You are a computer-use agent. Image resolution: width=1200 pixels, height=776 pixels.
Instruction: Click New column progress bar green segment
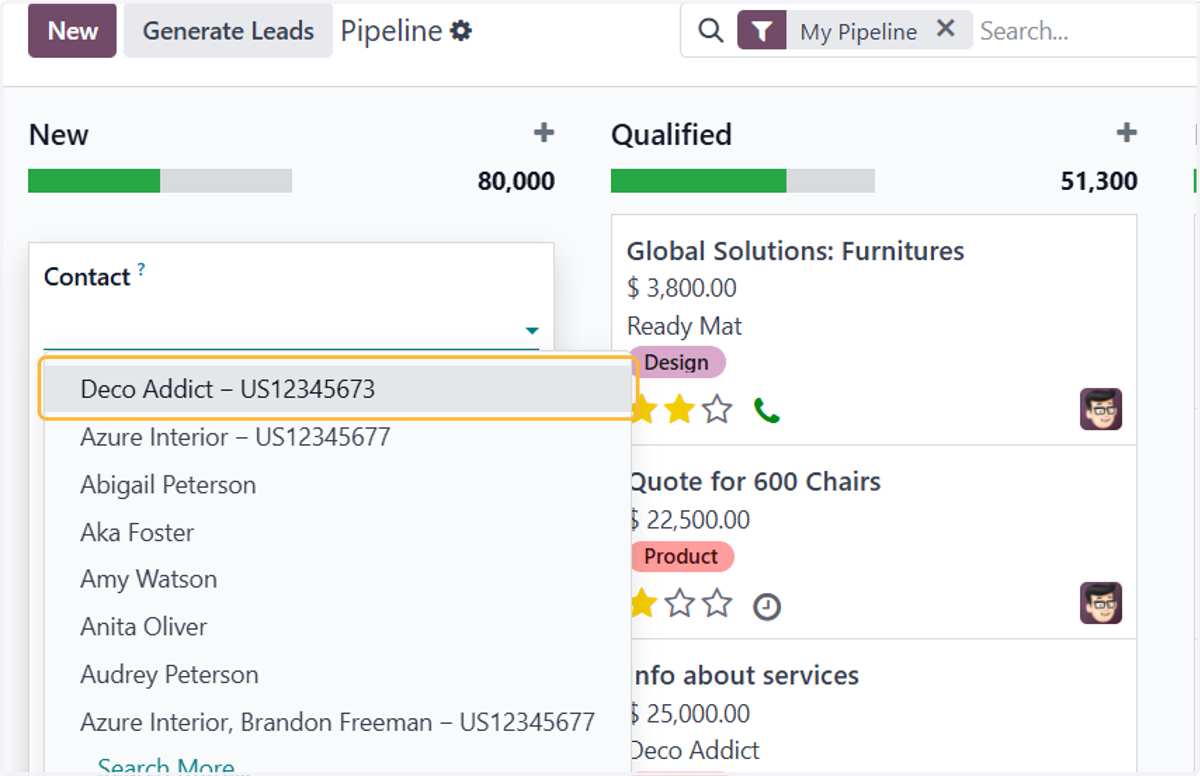(x=94, y=181)
